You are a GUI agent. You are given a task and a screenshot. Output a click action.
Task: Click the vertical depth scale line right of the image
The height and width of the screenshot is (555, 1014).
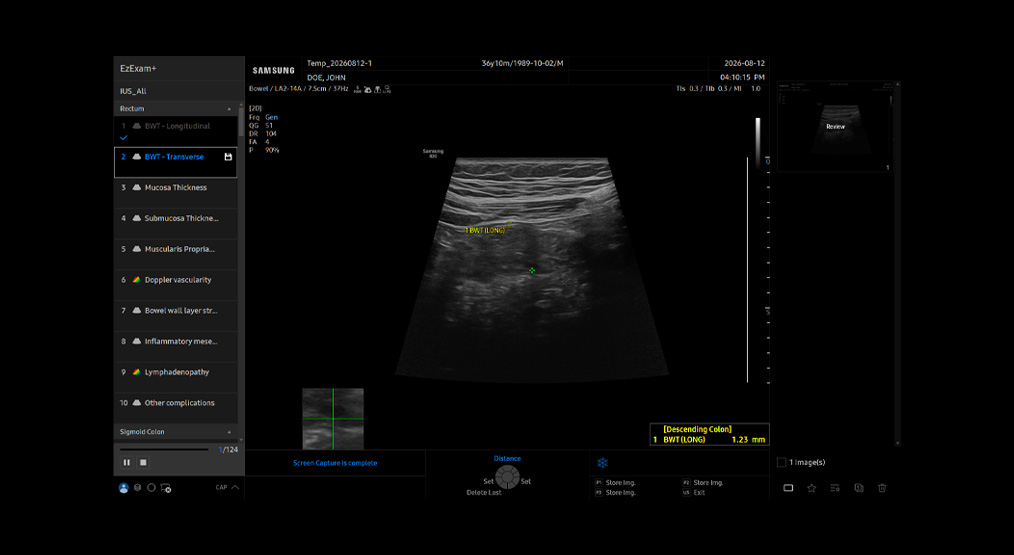pos(748,270)
